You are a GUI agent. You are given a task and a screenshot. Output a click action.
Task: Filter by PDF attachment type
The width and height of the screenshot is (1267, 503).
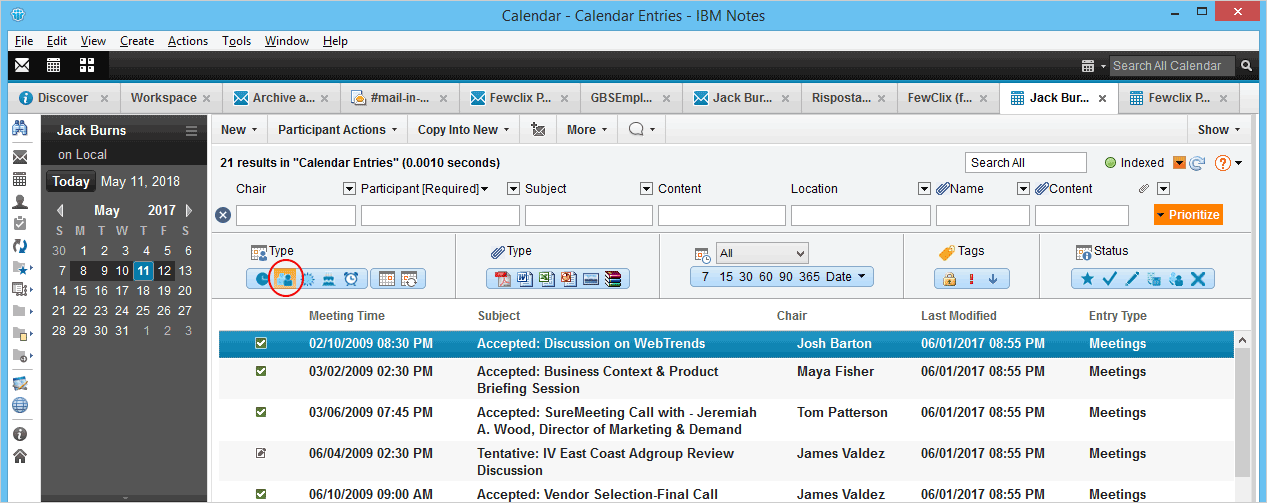[504, 279]
